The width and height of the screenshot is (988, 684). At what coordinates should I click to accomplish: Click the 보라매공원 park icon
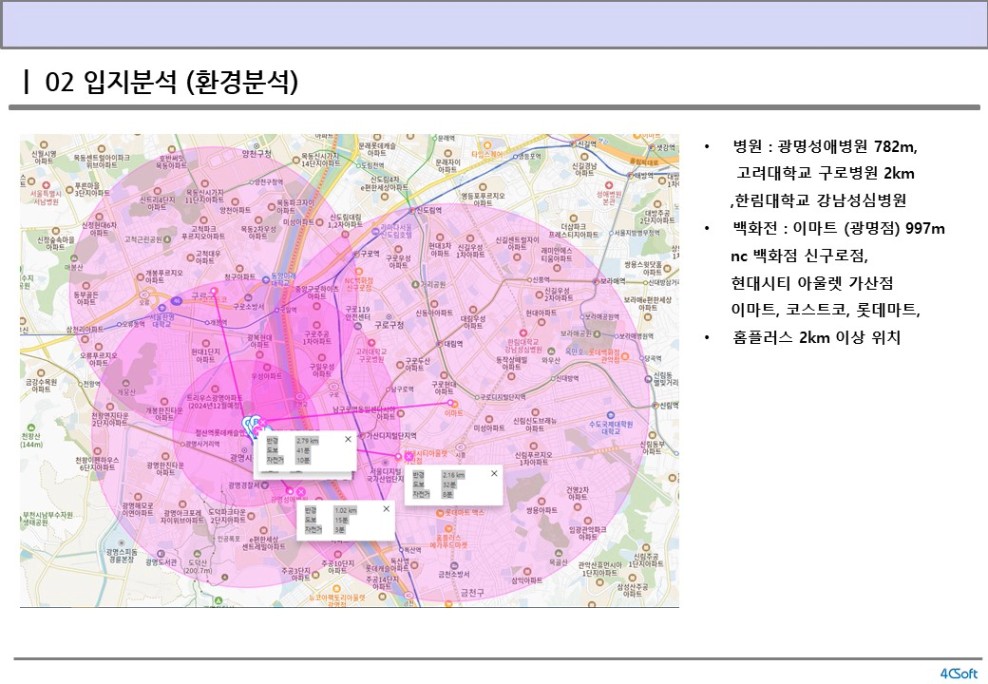596,333
